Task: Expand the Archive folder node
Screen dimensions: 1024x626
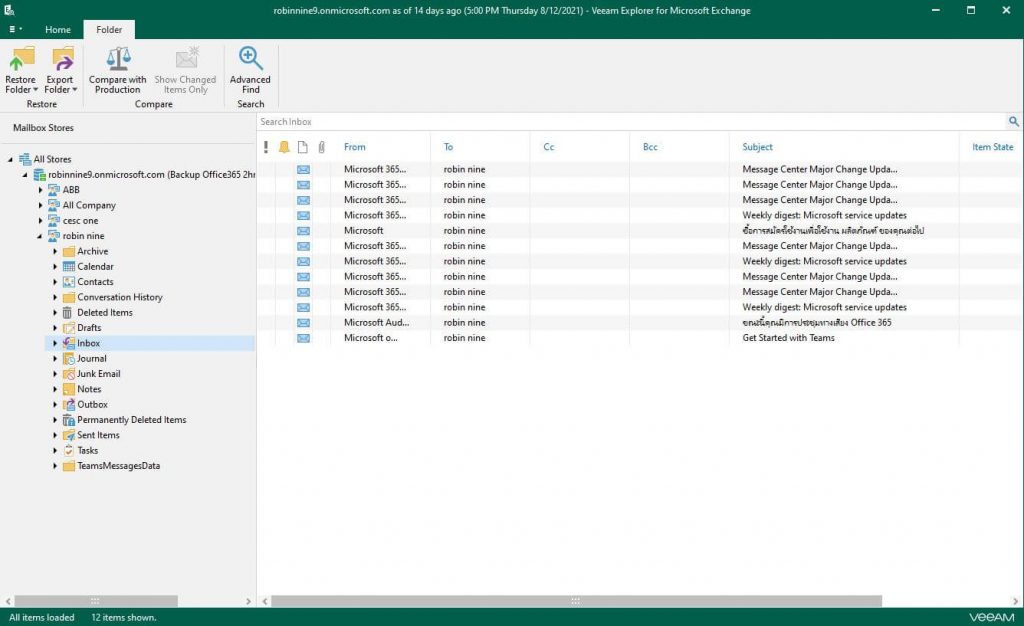Action: [55, 251]
